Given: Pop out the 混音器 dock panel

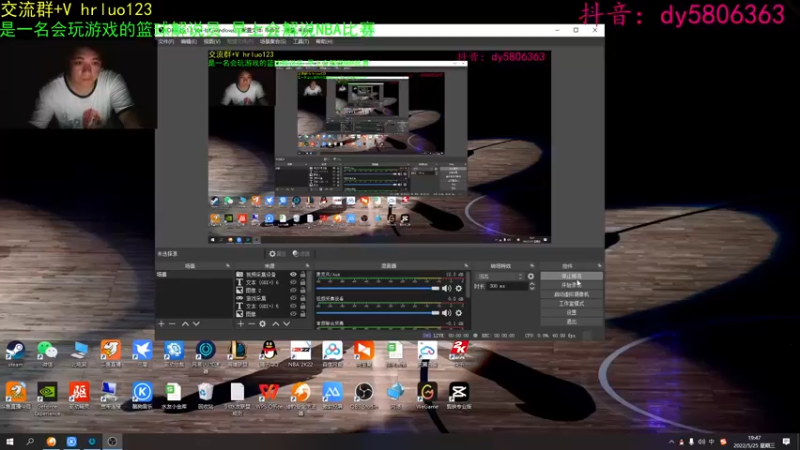Looking at the screenshot, I should pos(466,266).
